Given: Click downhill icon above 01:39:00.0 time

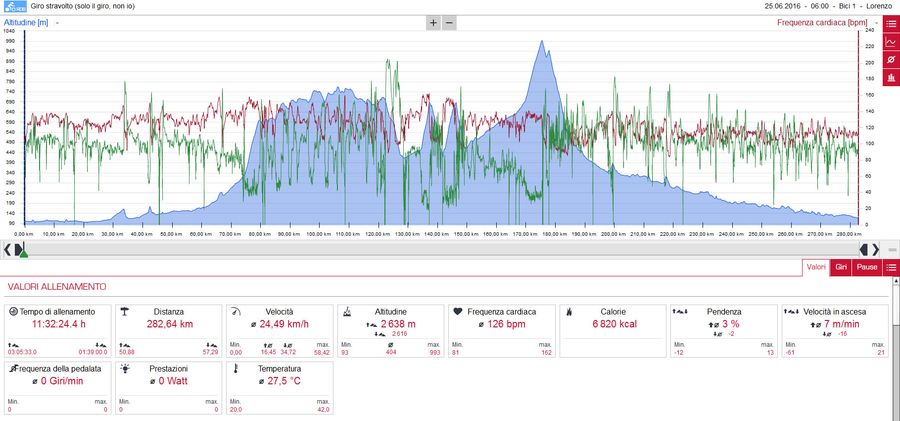Looking at the screenshot, I should (x=100, y=345).
